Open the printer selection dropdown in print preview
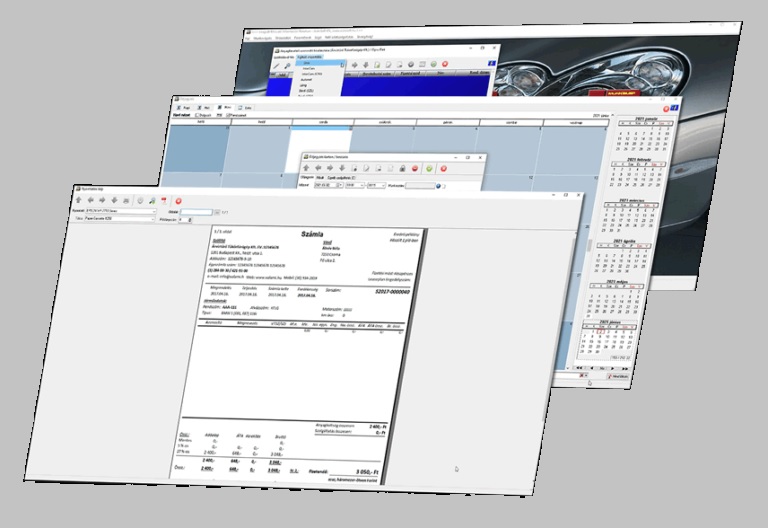Image resolution: width=768 pixels, height=528 pixels. point(121,211)
